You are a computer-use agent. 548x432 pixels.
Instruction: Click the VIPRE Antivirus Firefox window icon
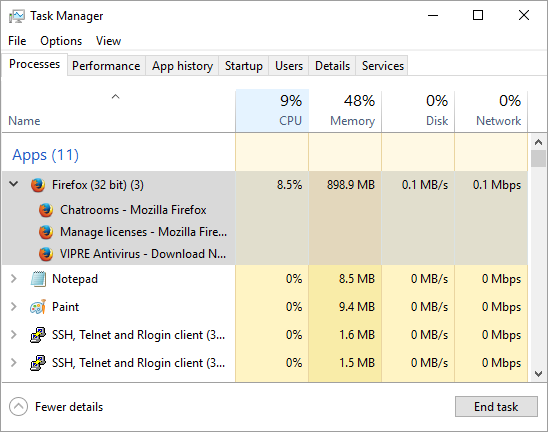click(x=46, y=254)
